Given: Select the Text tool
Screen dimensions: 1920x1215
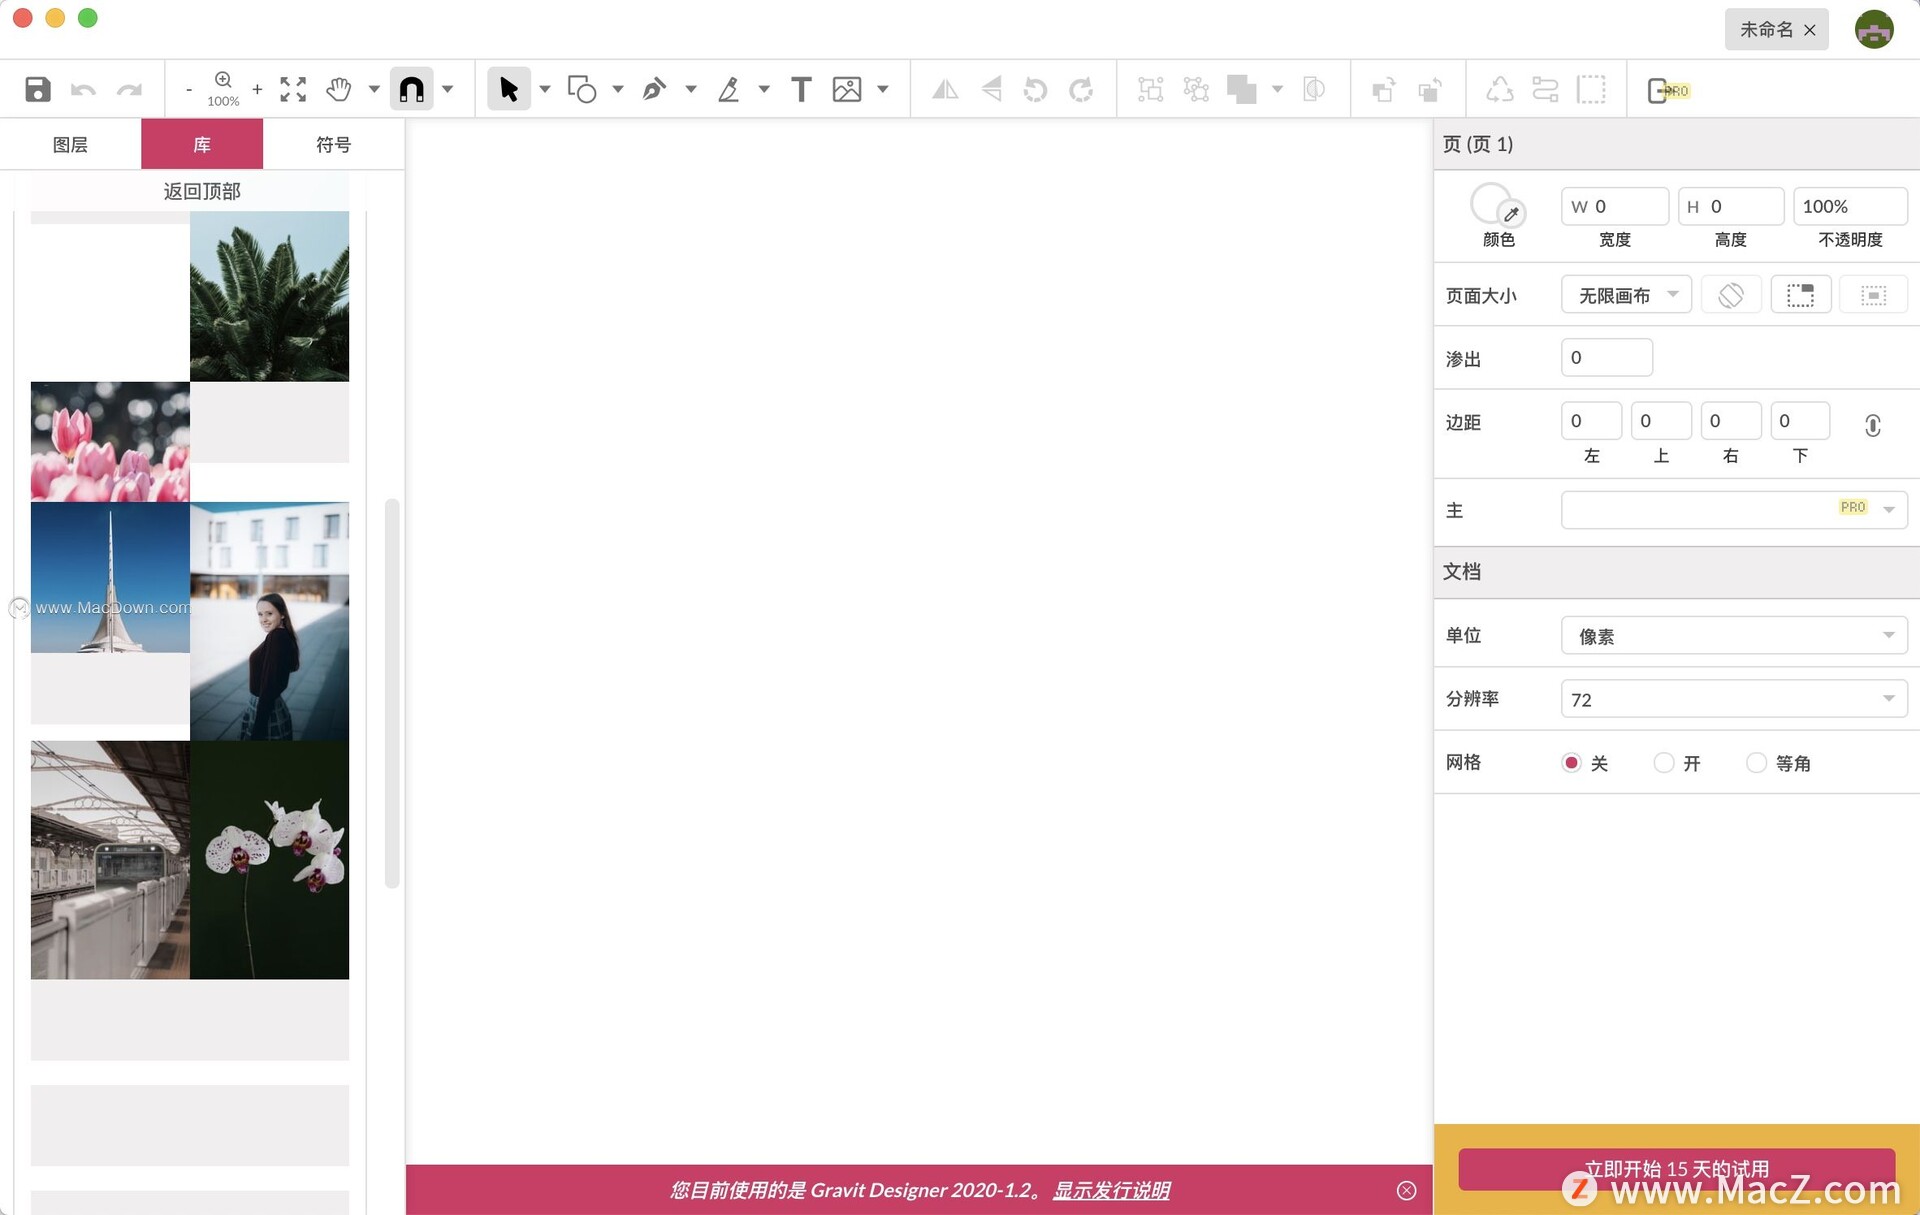Looking at the screenshot, I should (x=801, y=89).
